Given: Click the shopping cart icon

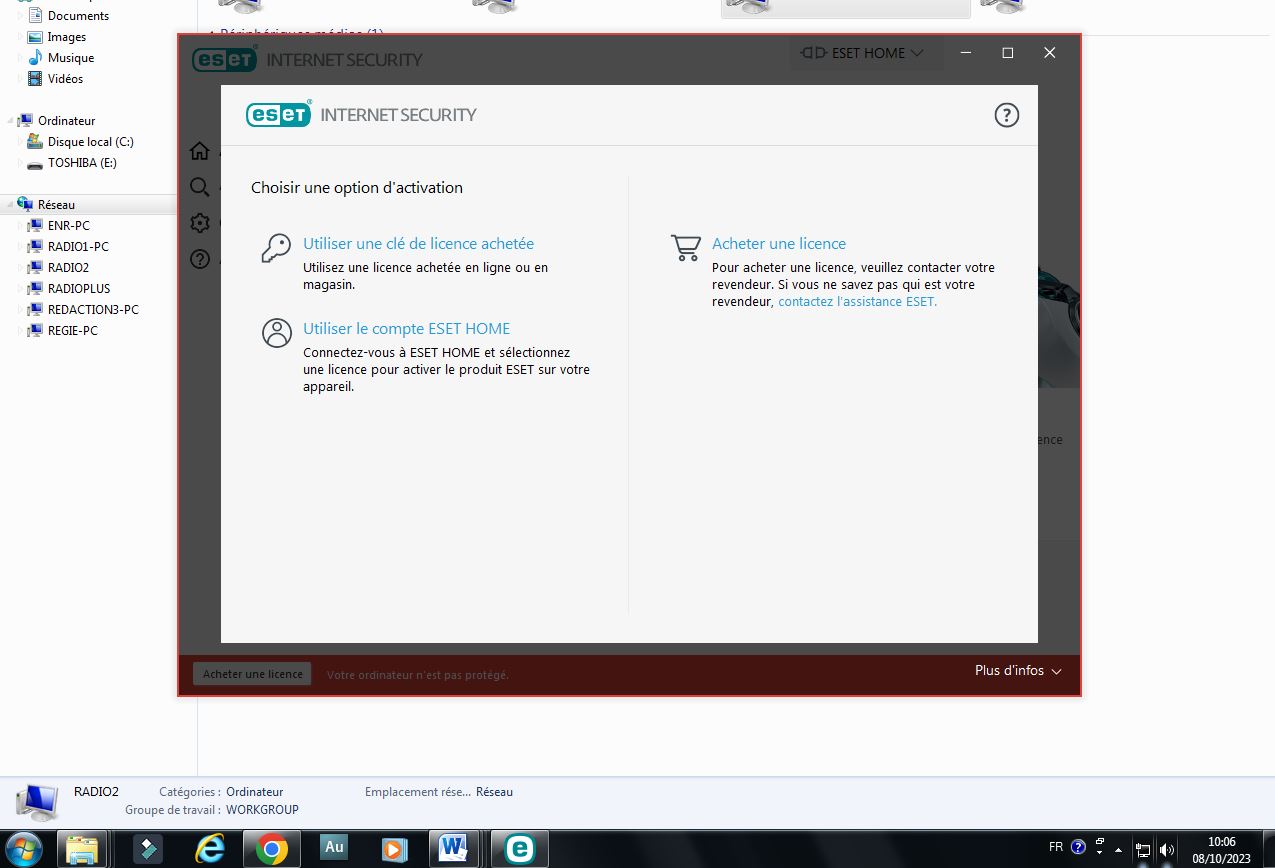Looking at the screenshot, I should click(685, 248).
